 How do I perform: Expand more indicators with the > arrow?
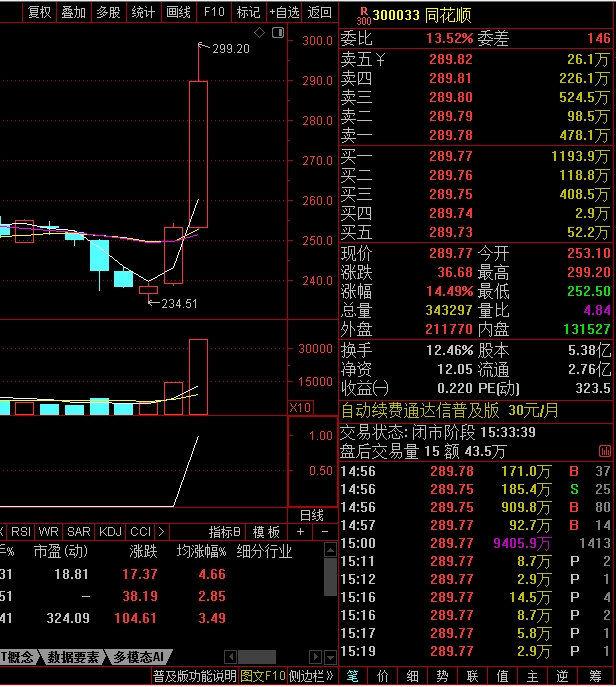pos(161,532)
